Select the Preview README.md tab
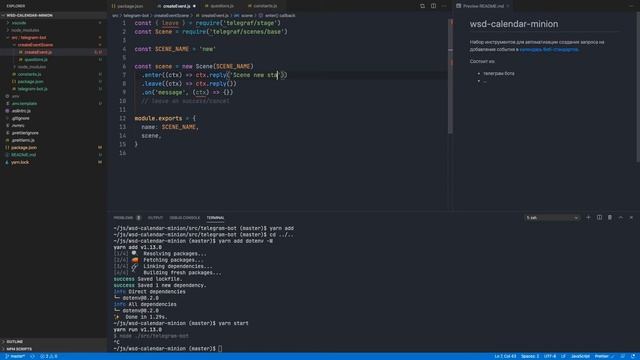 tap(482, 6)
